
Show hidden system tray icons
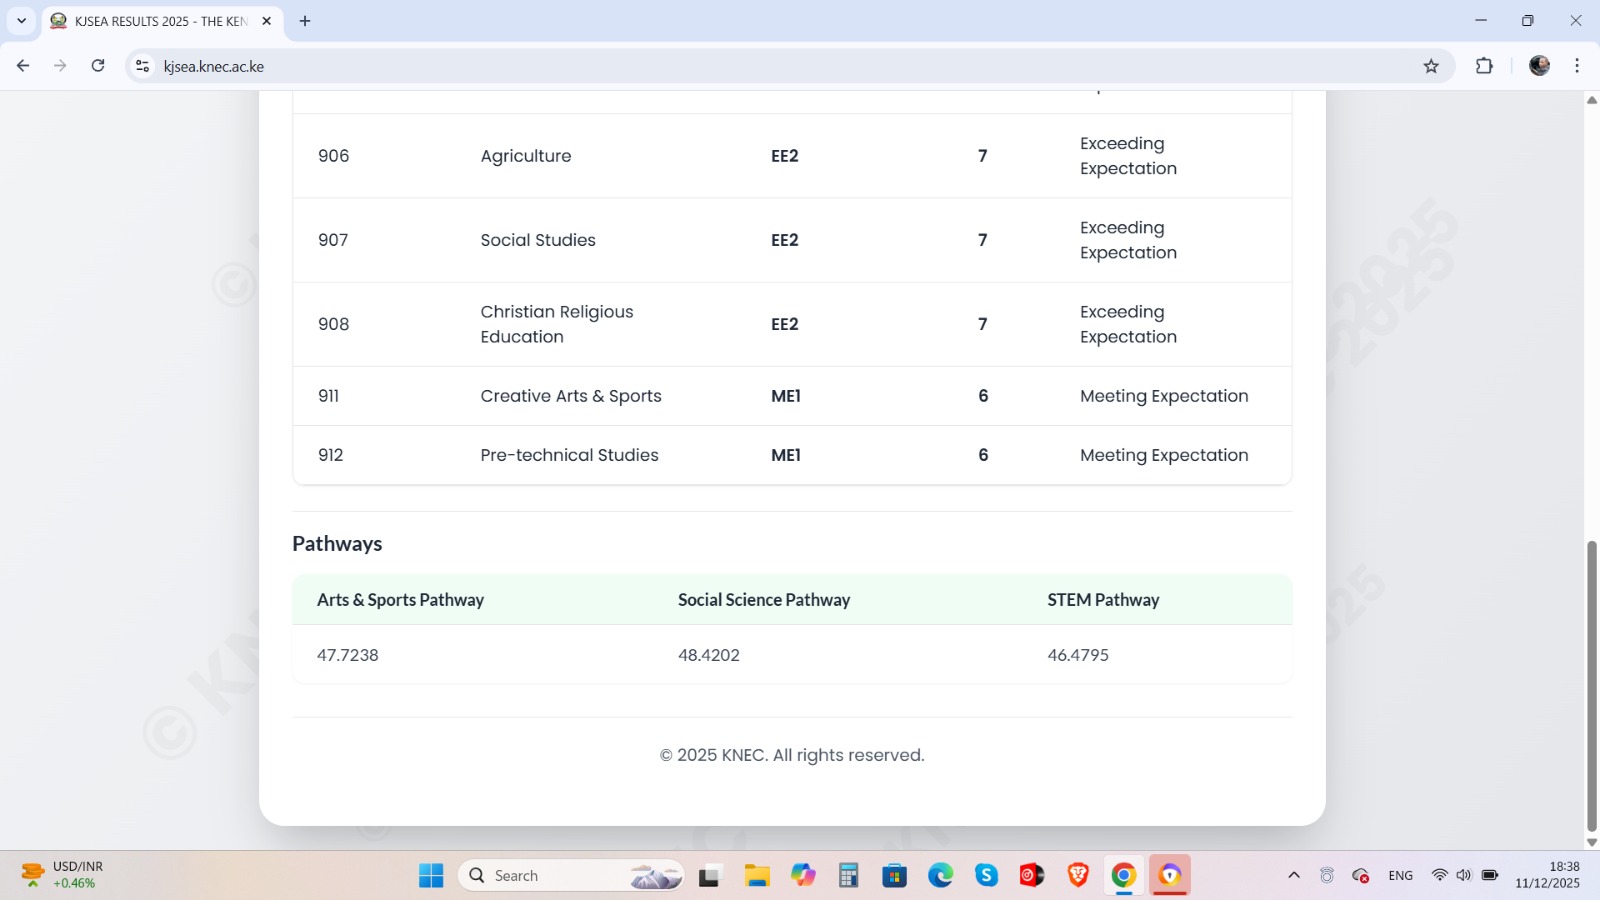pos(1293,875)
